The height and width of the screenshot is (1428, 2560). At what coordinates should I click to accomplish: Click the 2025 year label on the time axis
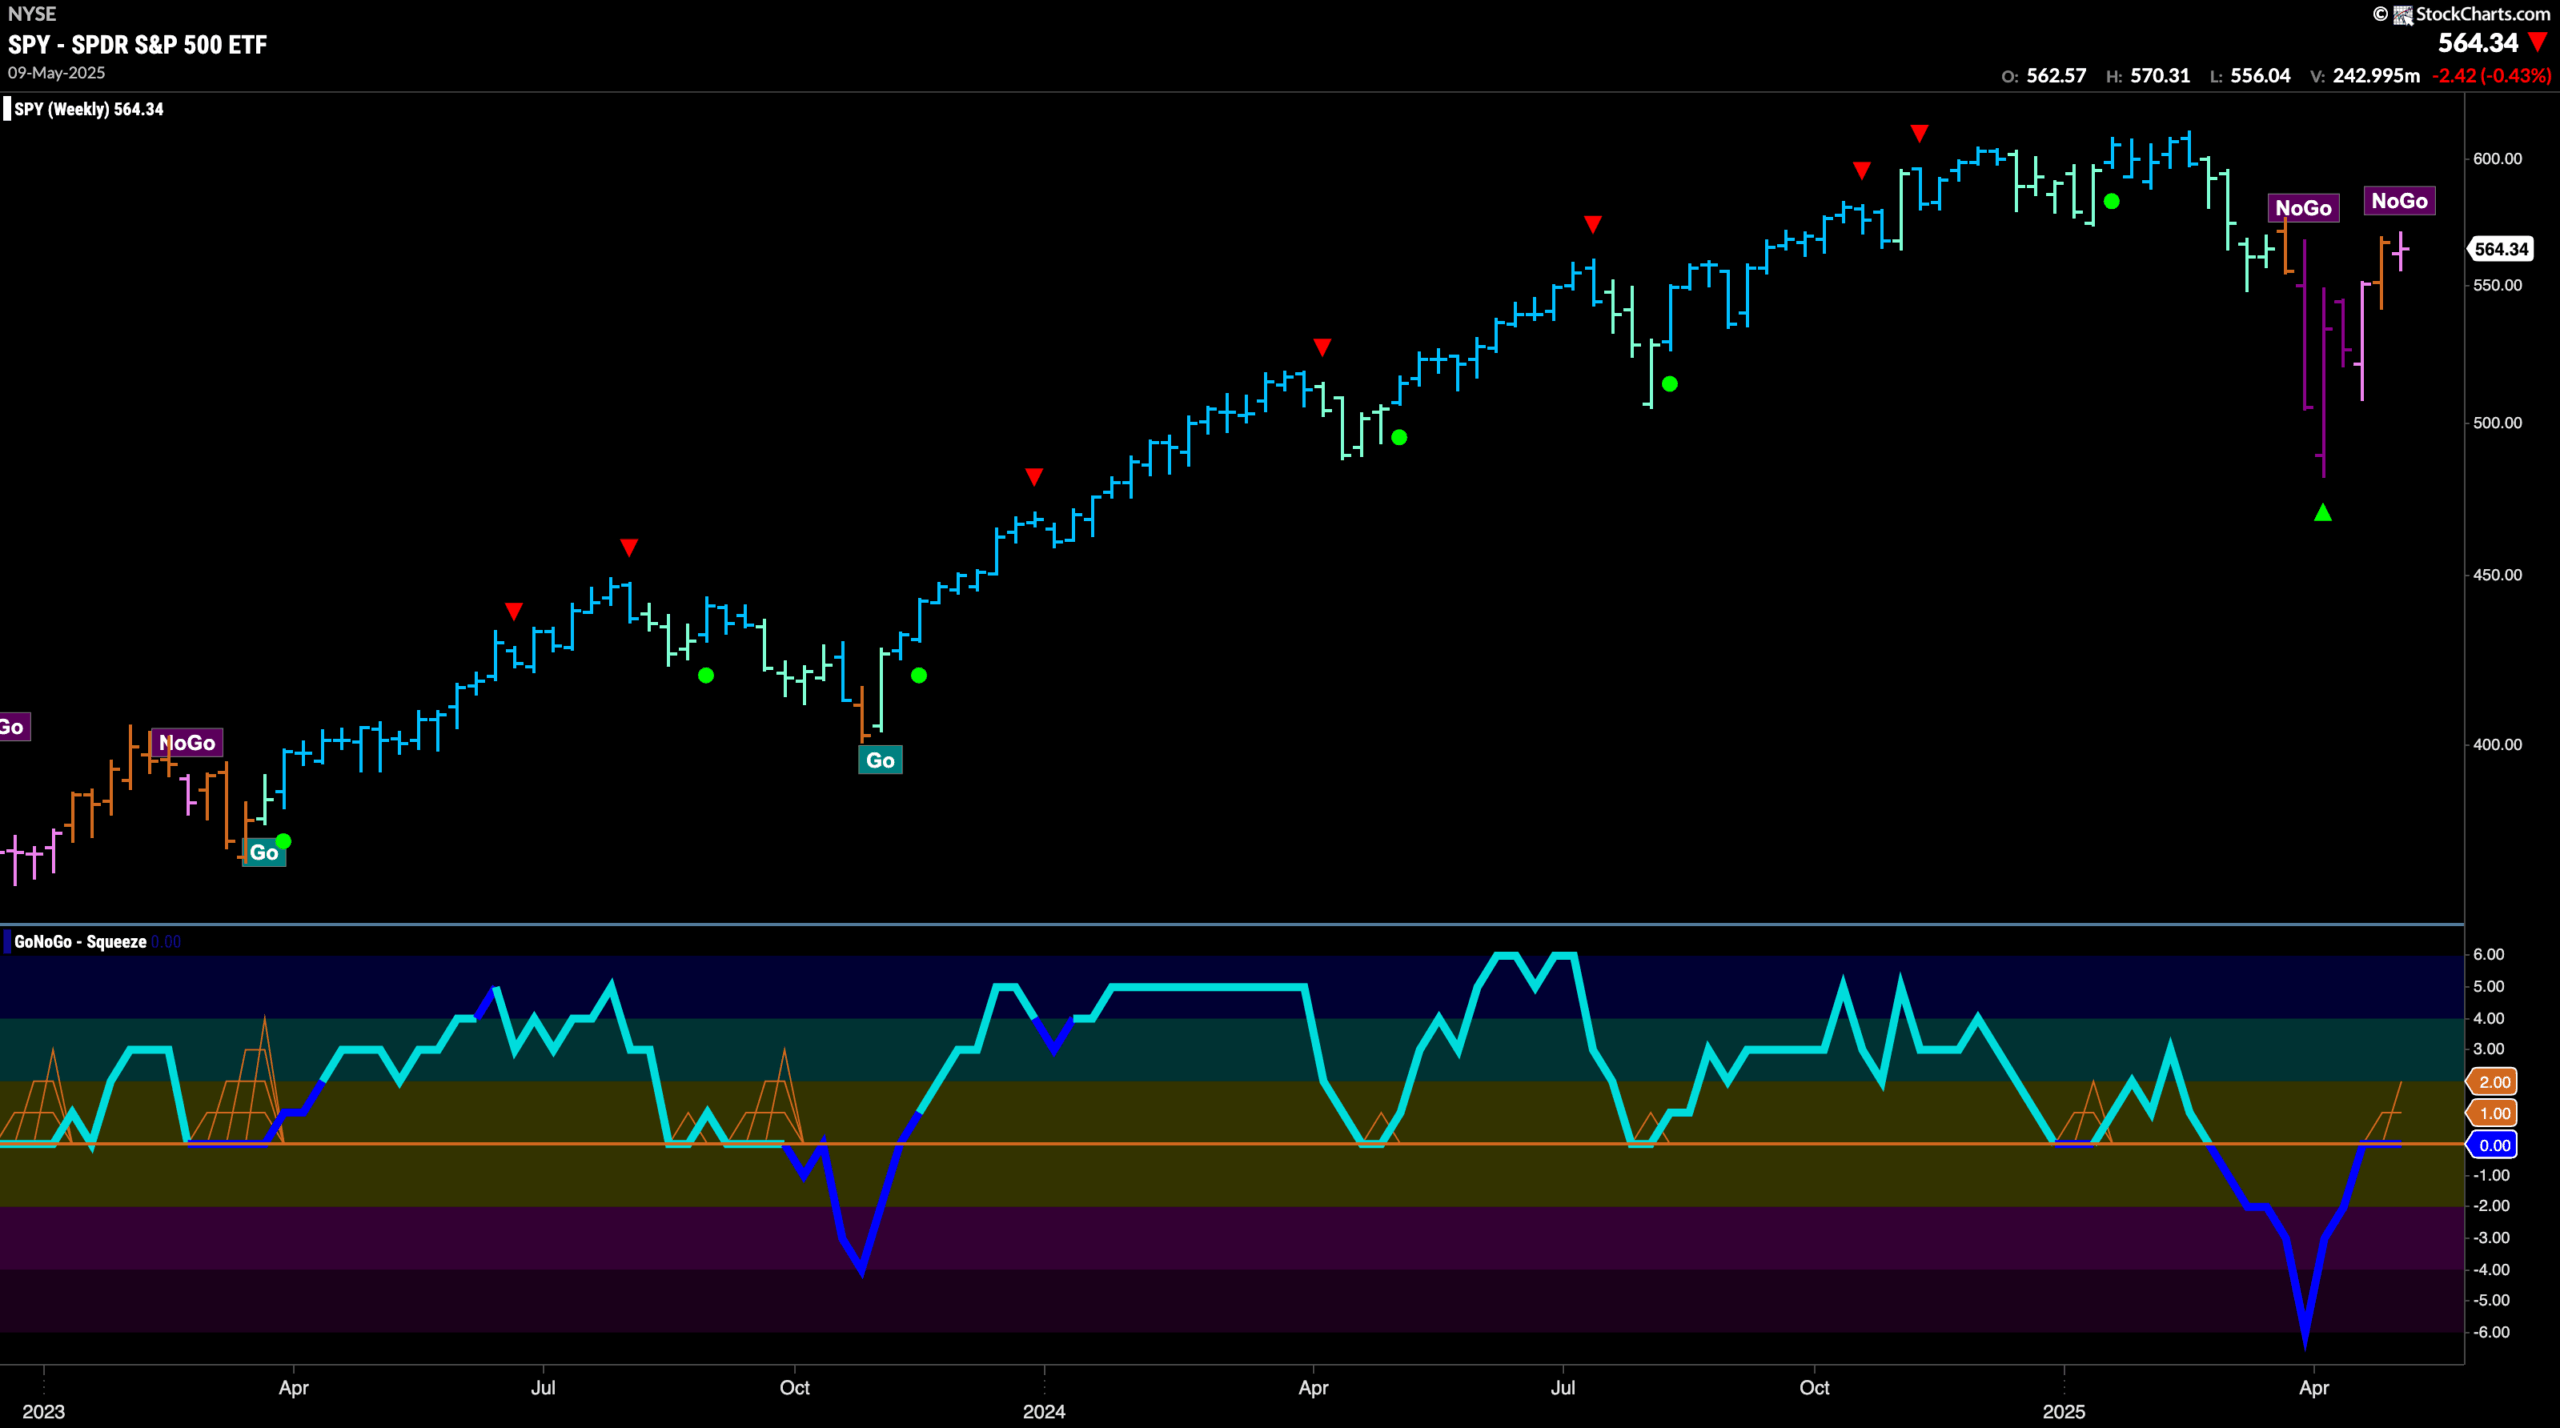[x=2064, y=1412]
